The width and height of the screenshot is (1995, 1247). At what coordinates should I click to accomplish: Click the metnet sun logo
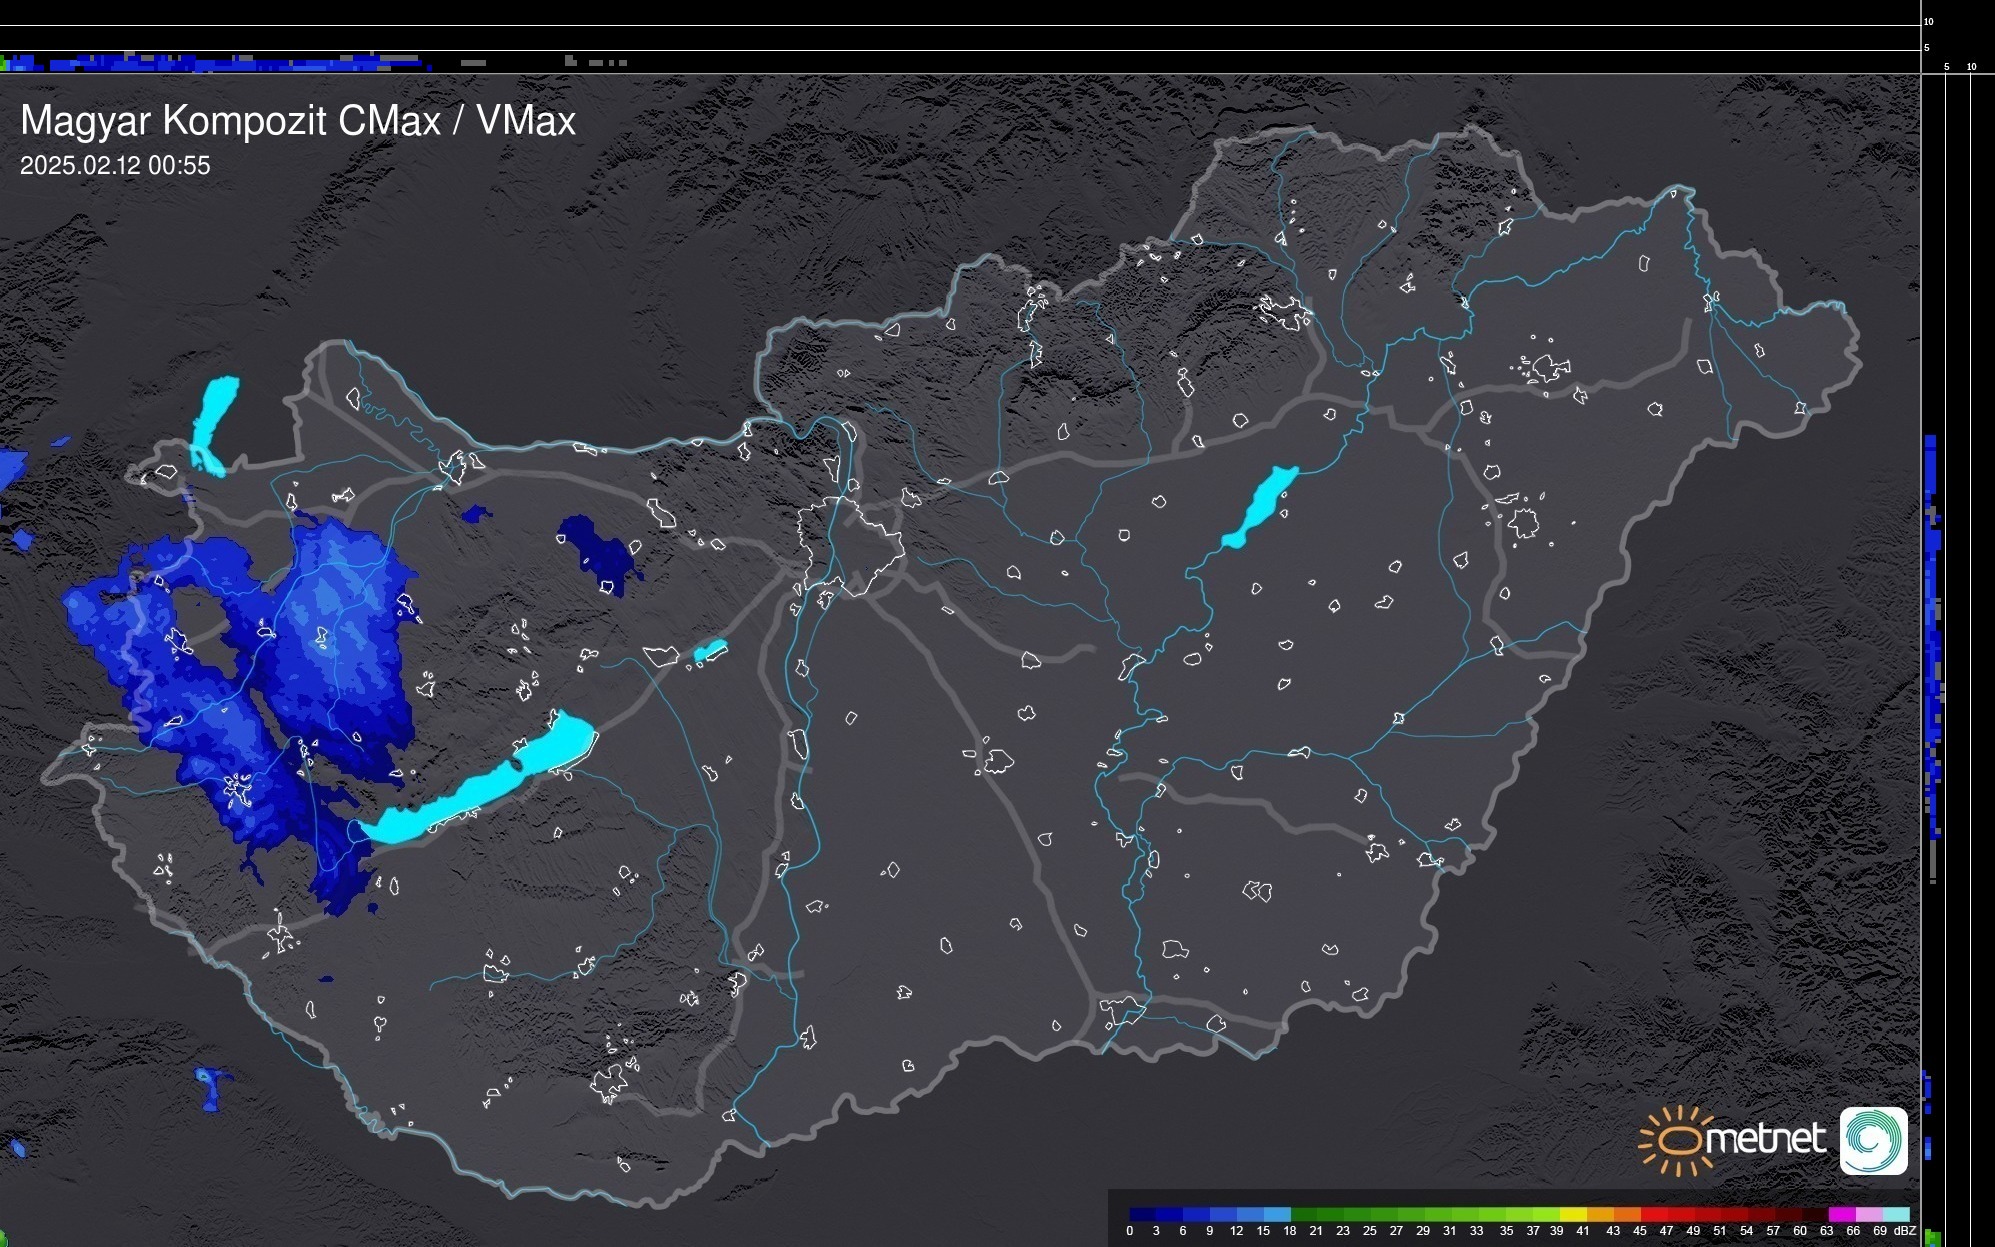coord(1678,1141)
